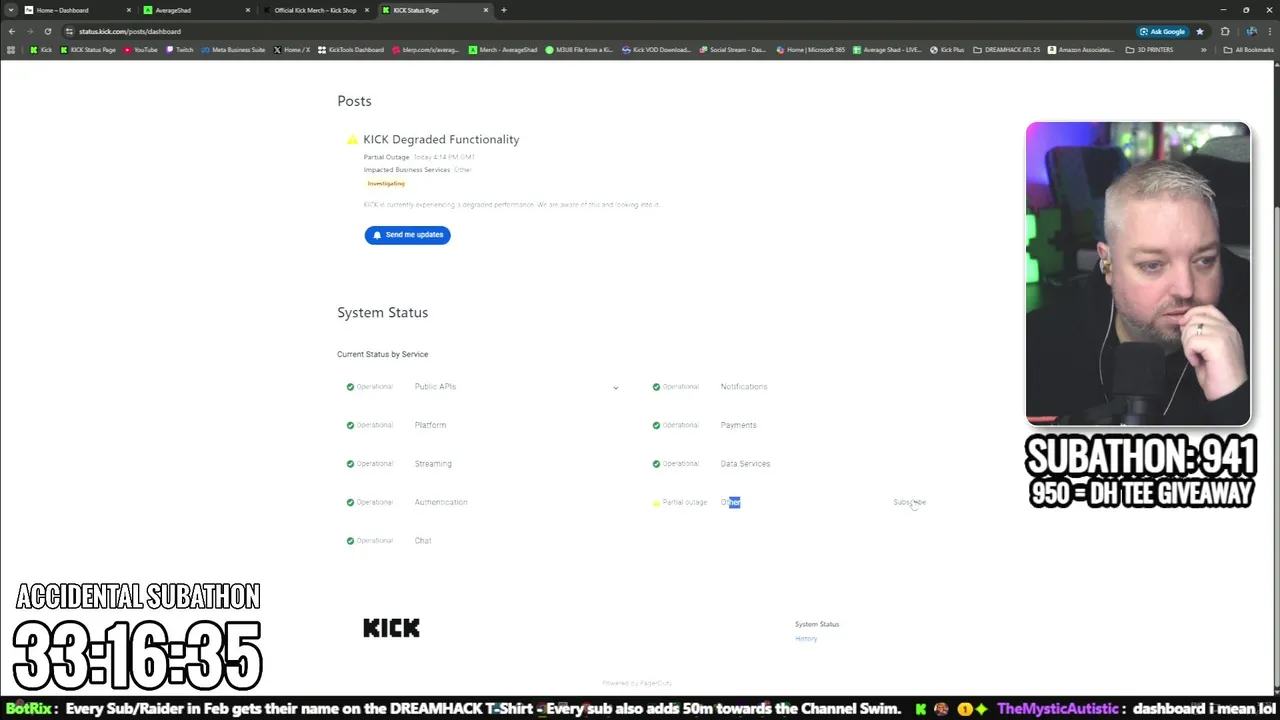Open the Chrome profile avatar
The width and height of the screenshot is (1280, 720).
click(x=1251, y=31)
